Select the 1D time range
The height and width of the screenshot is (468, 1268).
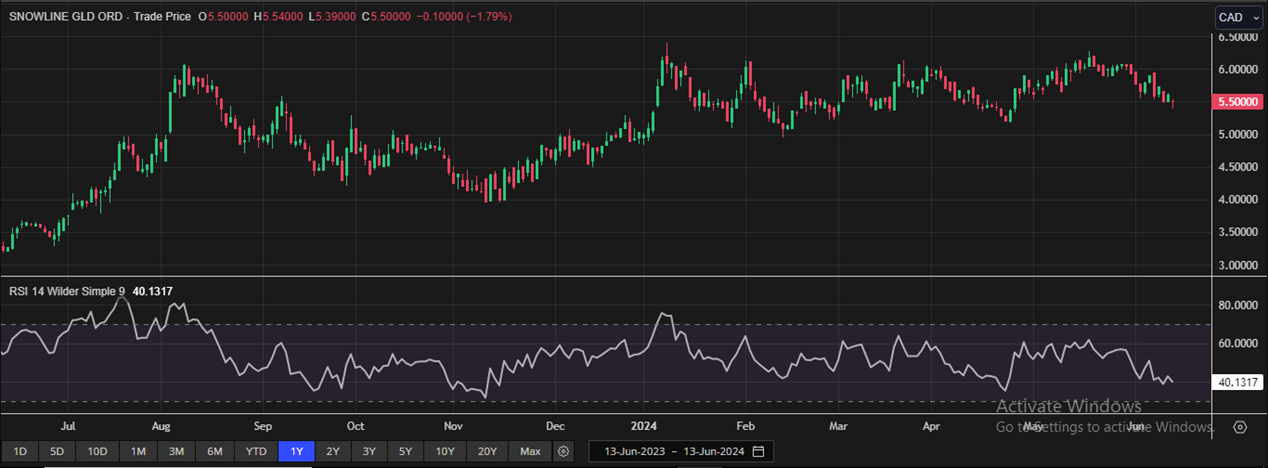pyautogui.click(x=20, y=451)
